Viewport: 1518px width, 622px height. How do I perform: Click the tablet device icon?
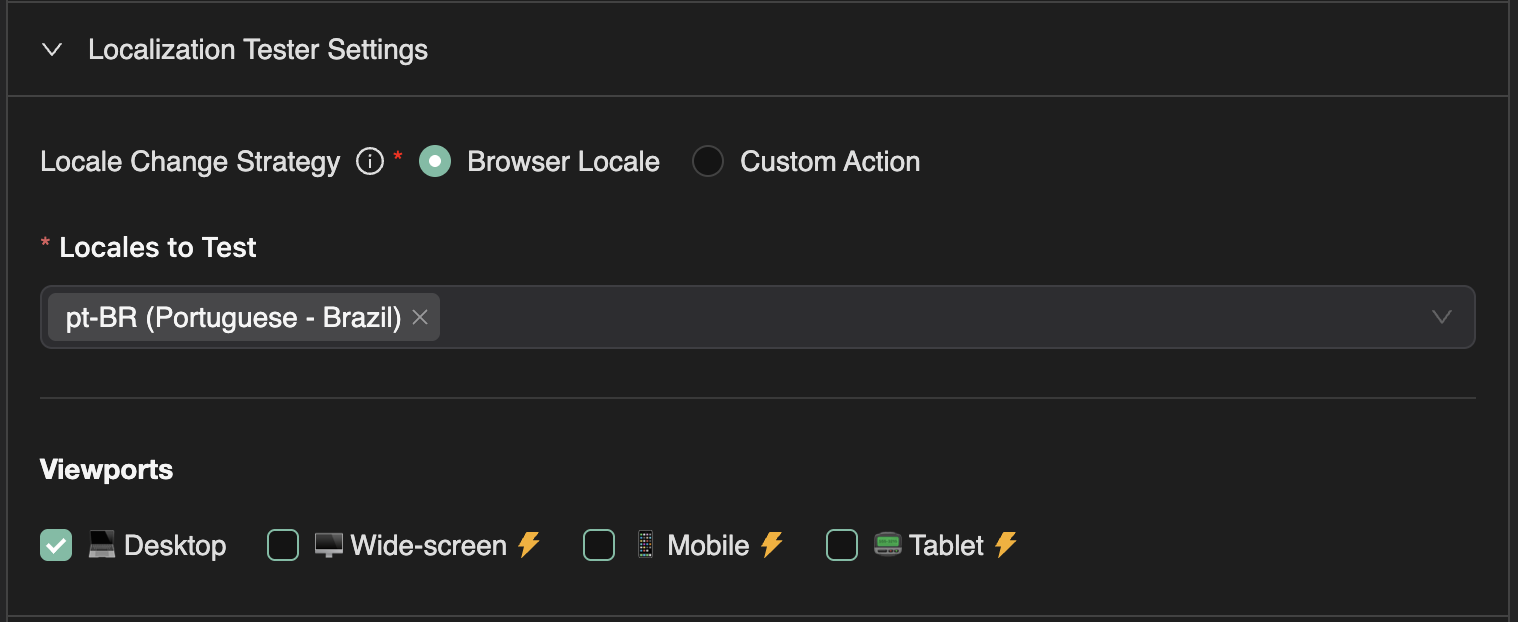point(888,544)
